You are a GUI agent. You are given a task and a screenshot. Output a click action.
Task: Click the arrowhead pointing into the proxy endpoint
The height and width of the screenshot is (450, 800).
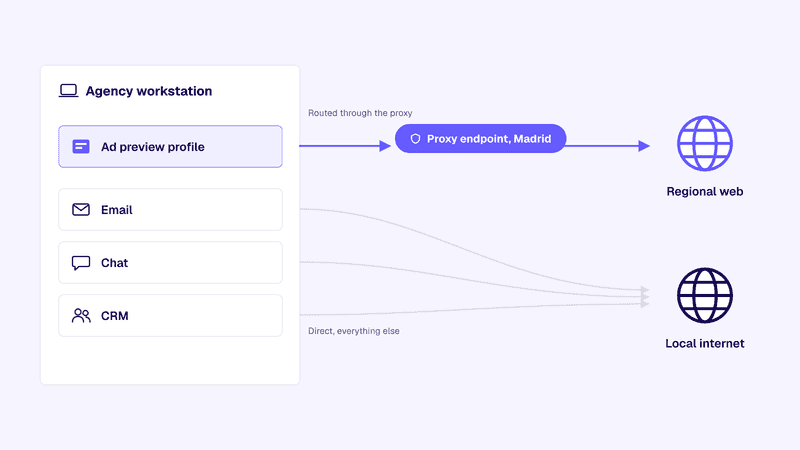click(x=385, y=146)
